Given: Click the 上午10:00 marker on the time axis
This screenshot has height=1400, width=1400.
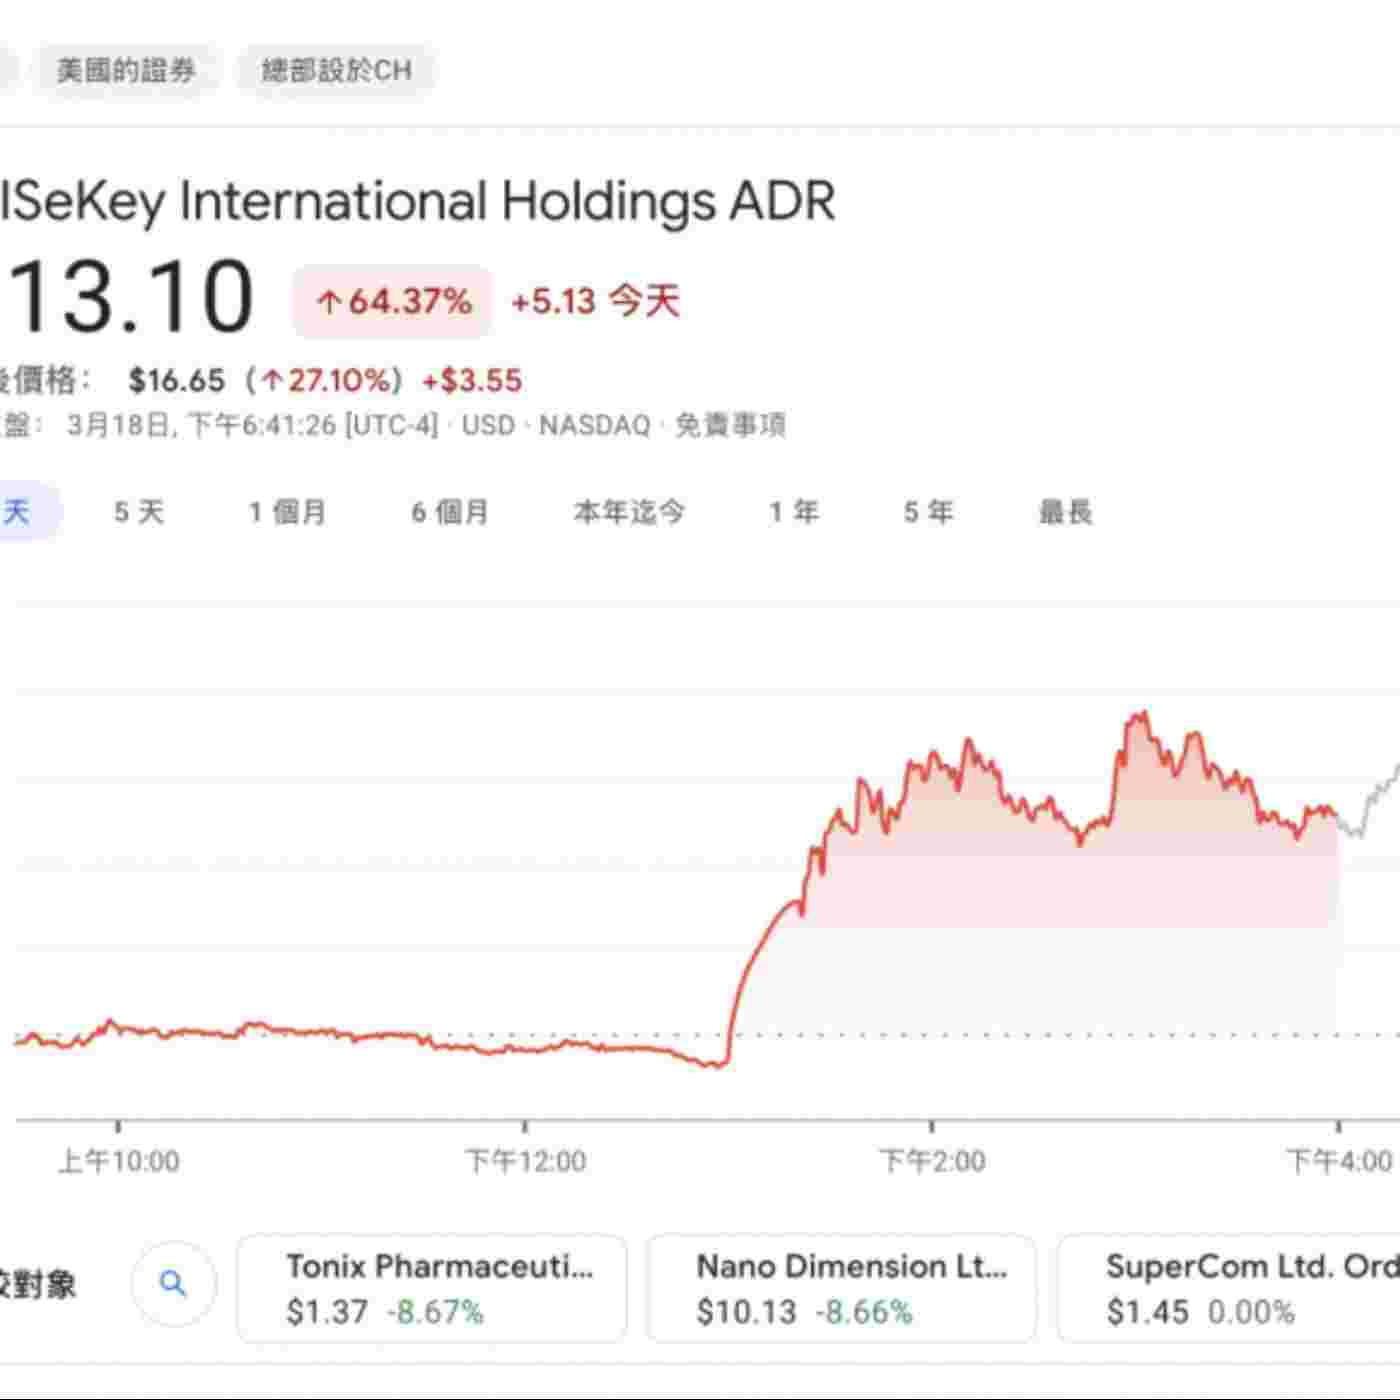Looking at the screenshot, I should click(x=119, y=1160).
